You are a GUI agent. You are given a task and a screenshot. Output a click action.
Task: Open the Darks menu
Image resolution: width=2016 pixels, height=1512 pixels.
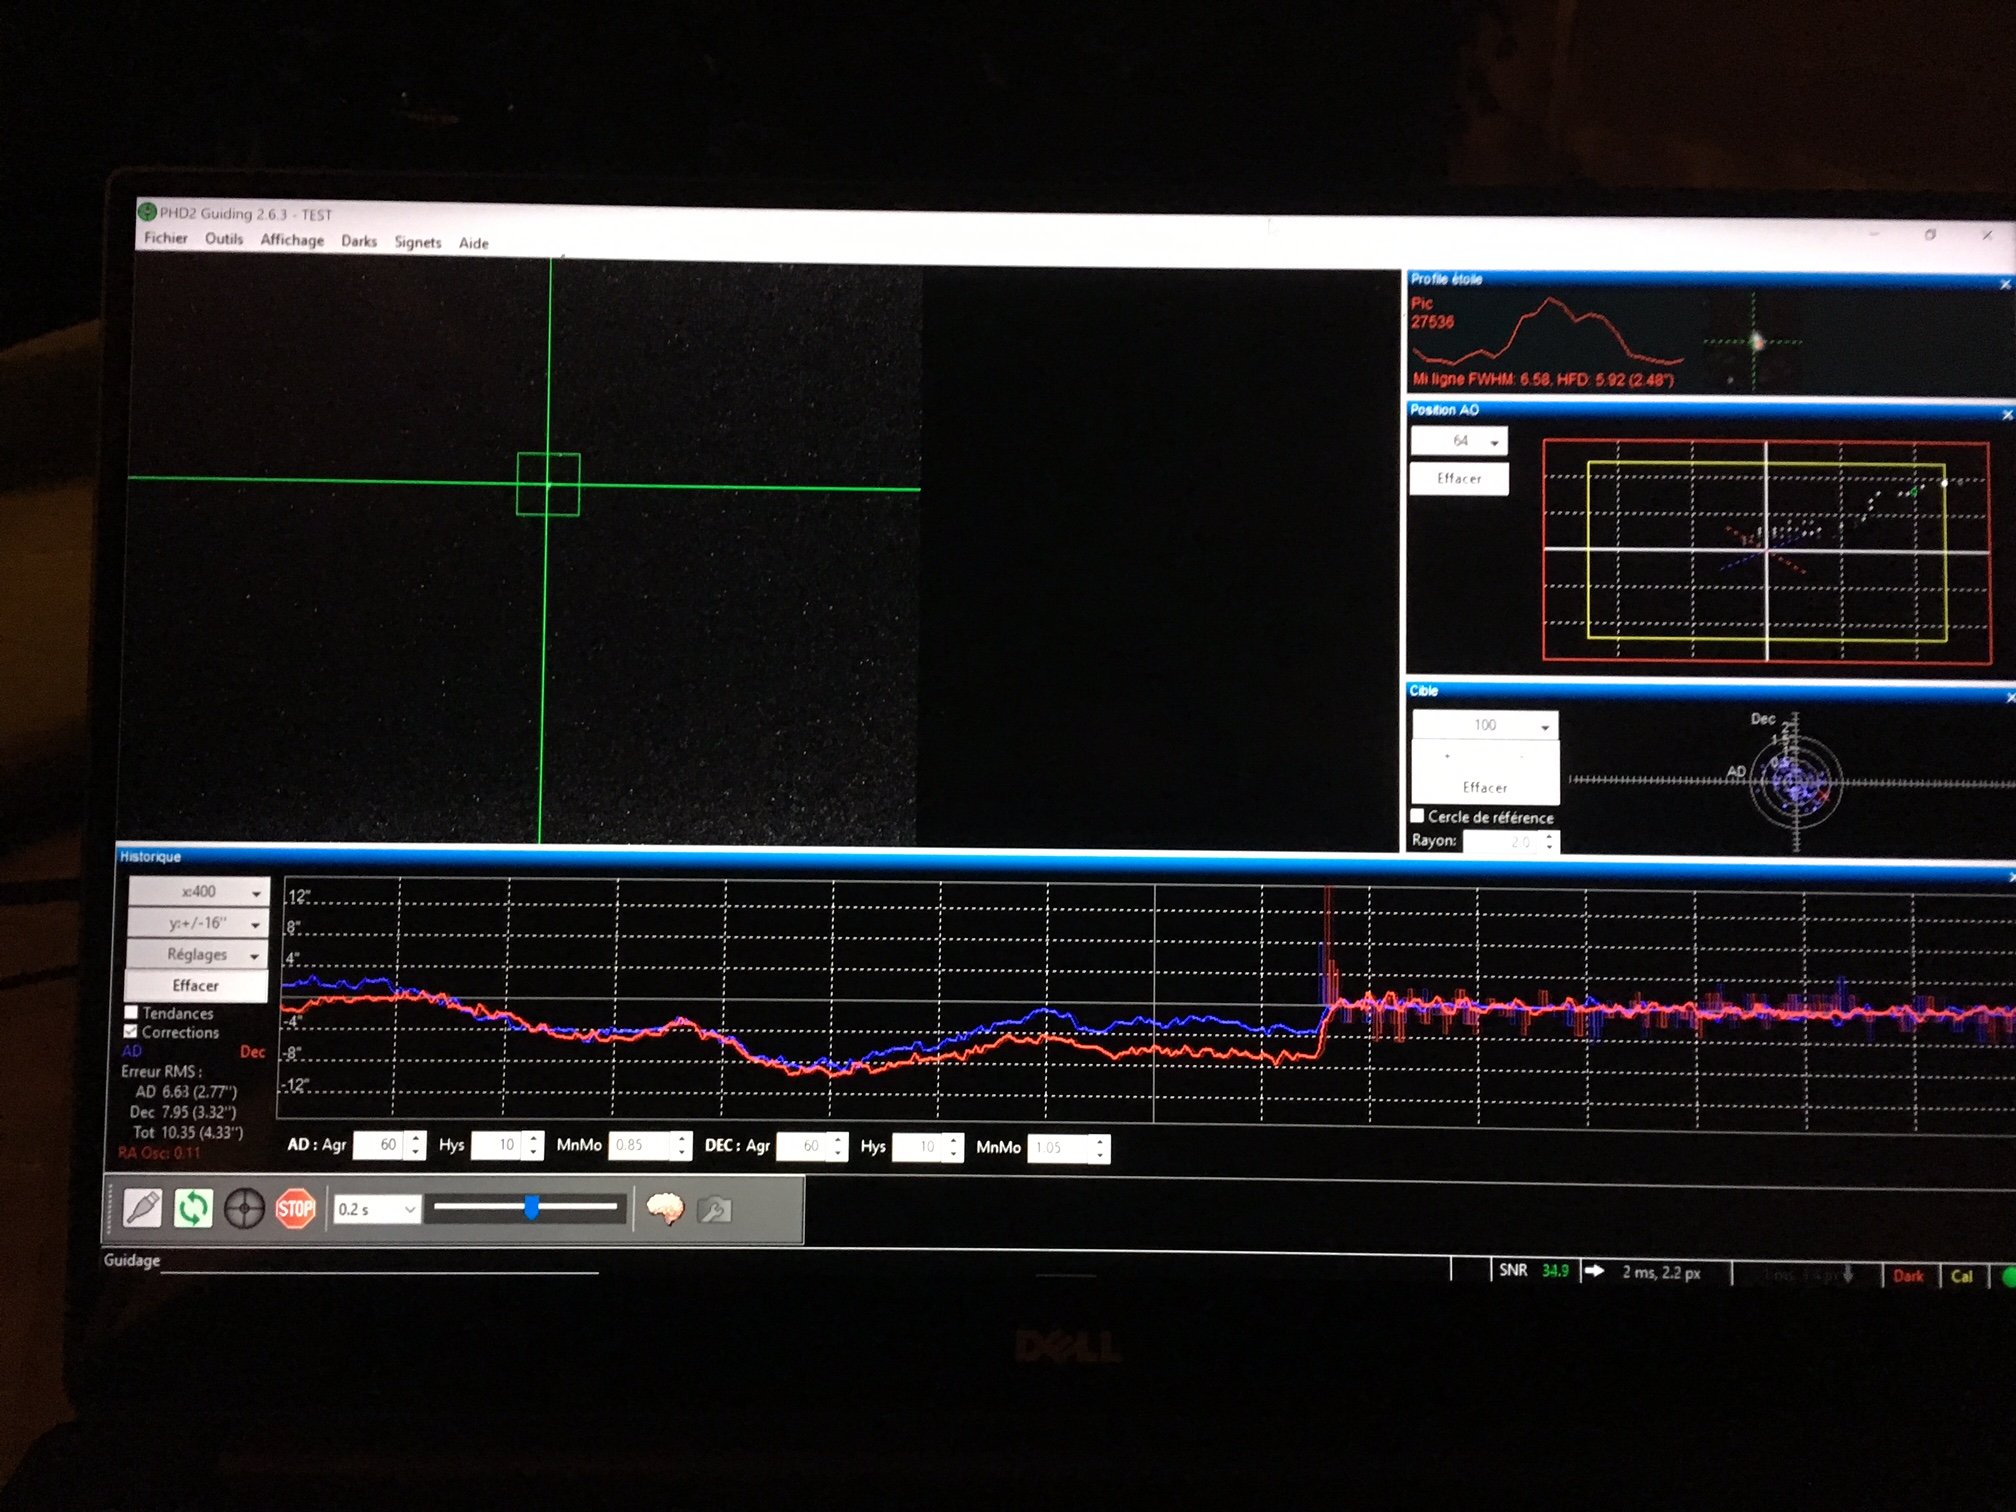click(358, 241)
